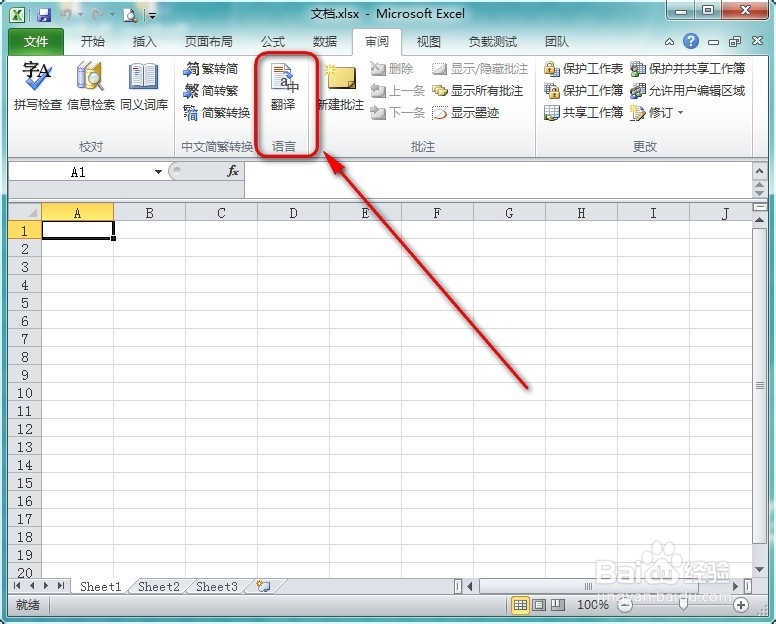This screenshot has height=624, width=776.
Task: Open the Name Box dropdown arrow
Action: tap(158, 172)
